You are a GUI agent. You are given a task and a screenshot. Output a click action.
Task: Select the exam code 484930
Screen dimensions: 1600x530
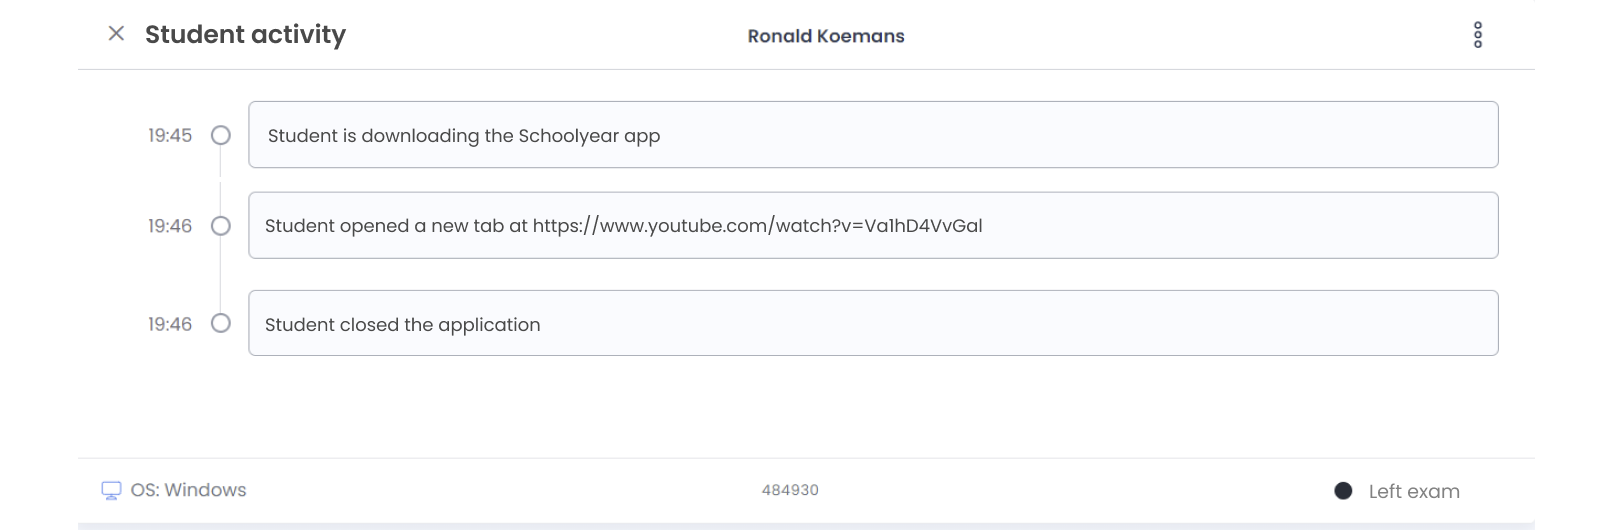[790, 490]
